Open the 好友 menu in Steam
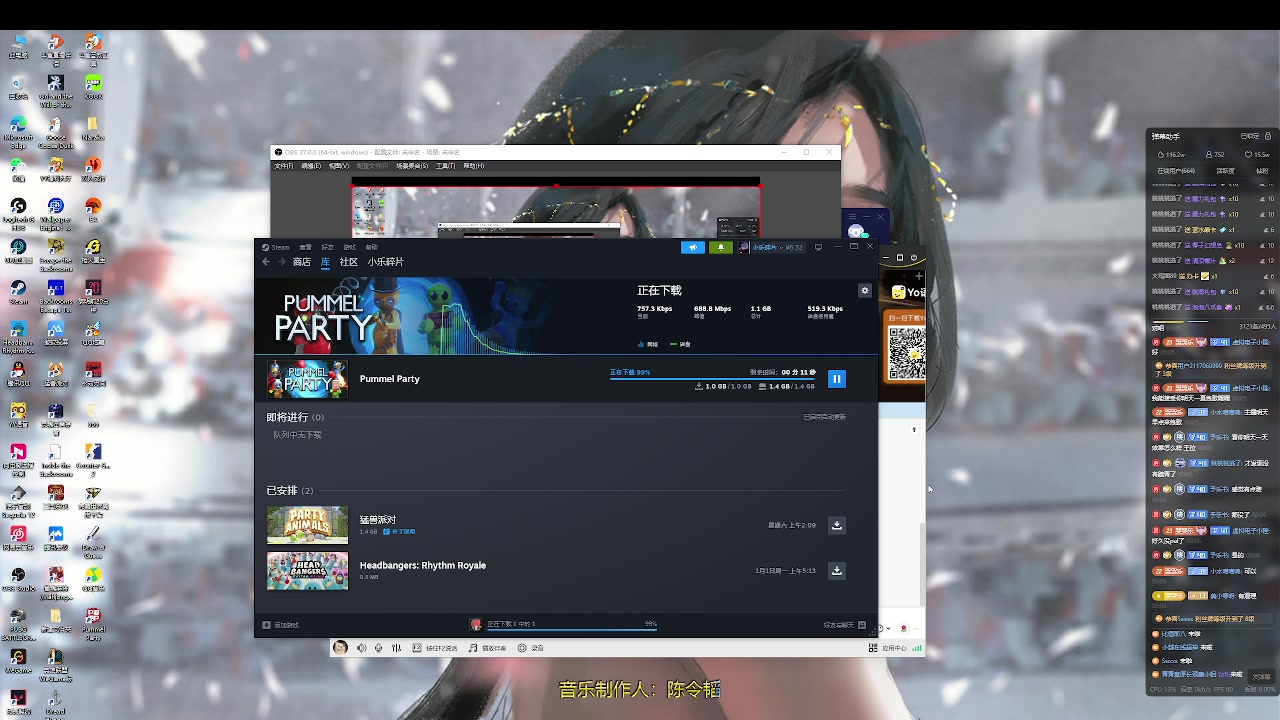This screenshot has height=720, width=1280. coord(327,247)
